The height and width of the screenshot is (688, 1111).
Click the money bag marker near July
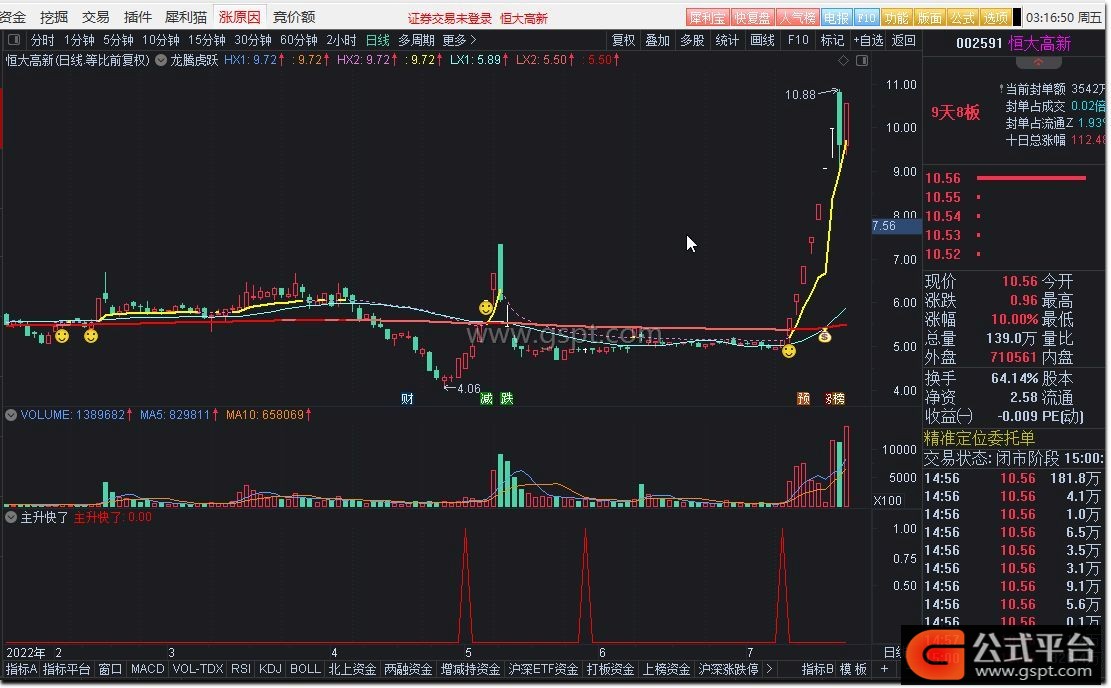(825, 336)
